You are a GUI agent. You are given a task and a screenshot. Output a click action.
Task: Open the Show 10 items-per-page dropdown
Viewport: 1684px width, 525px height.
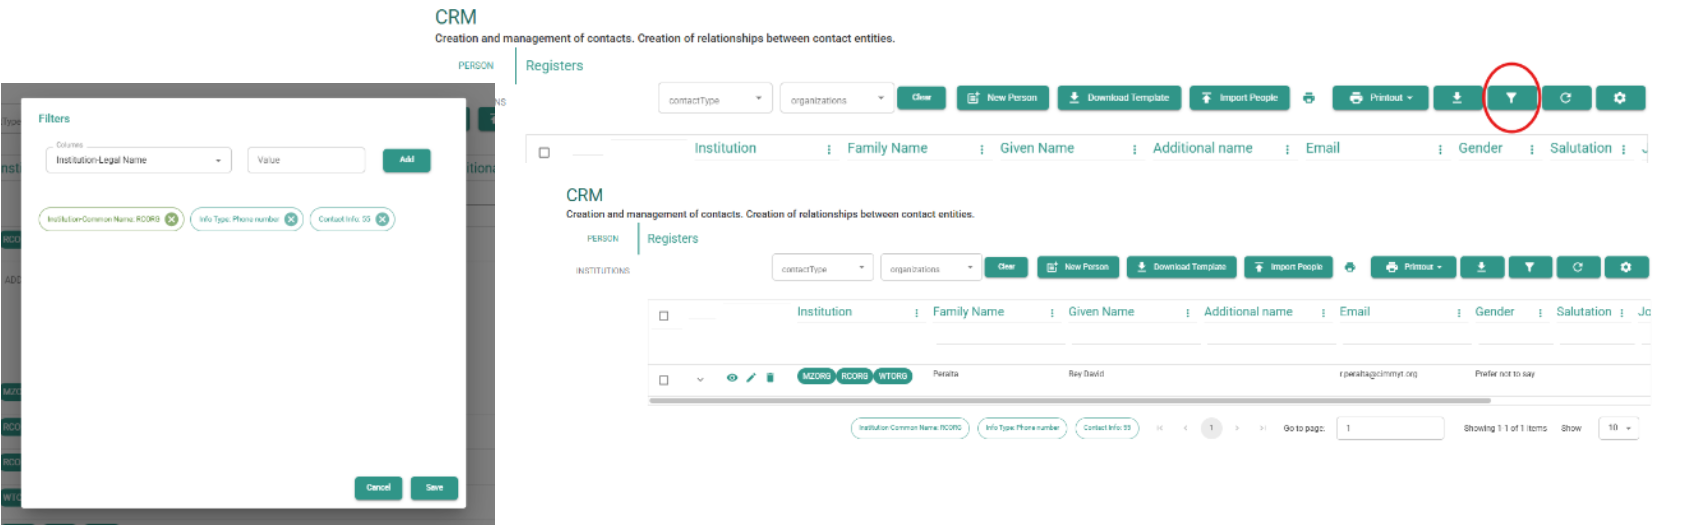pos(1618,428)
